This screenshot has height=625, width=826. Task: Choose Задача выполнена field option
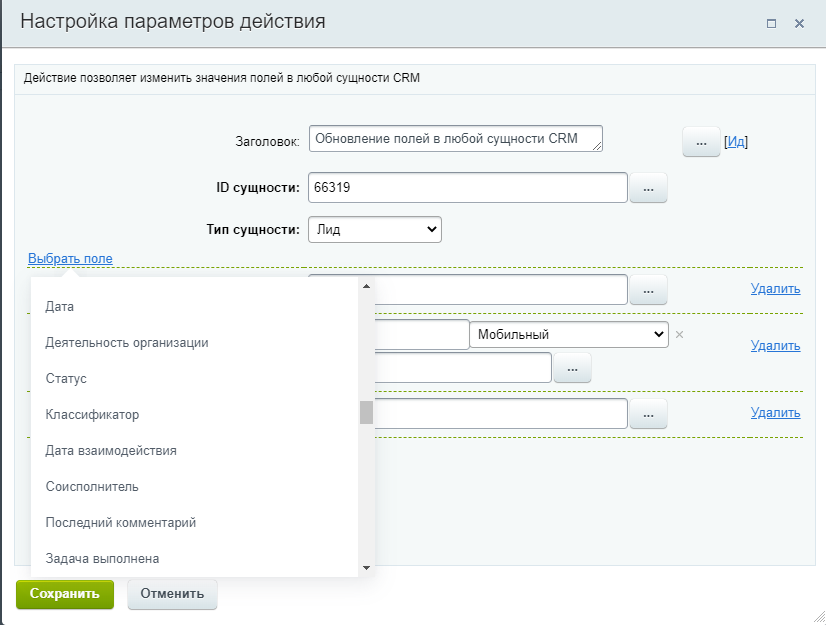point(102,558)
